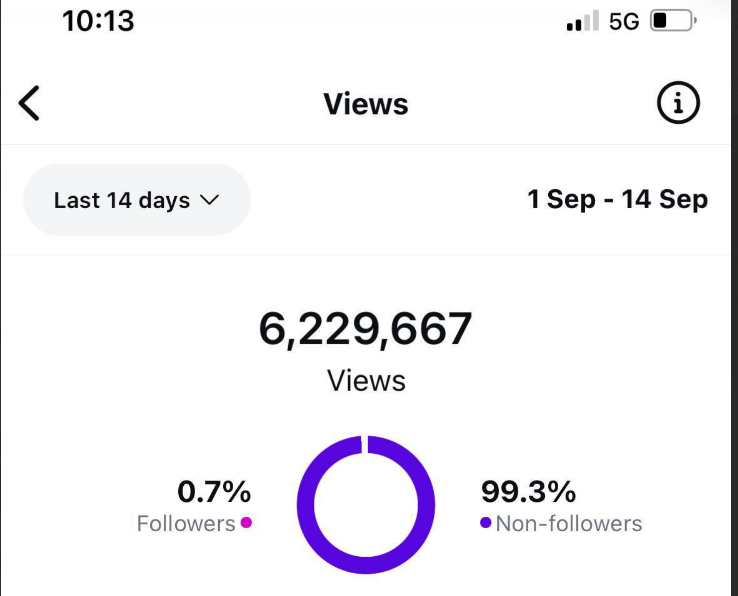Select the Followers legend label
This screenshot has width=738, height=596.
(x=185, y=523)
